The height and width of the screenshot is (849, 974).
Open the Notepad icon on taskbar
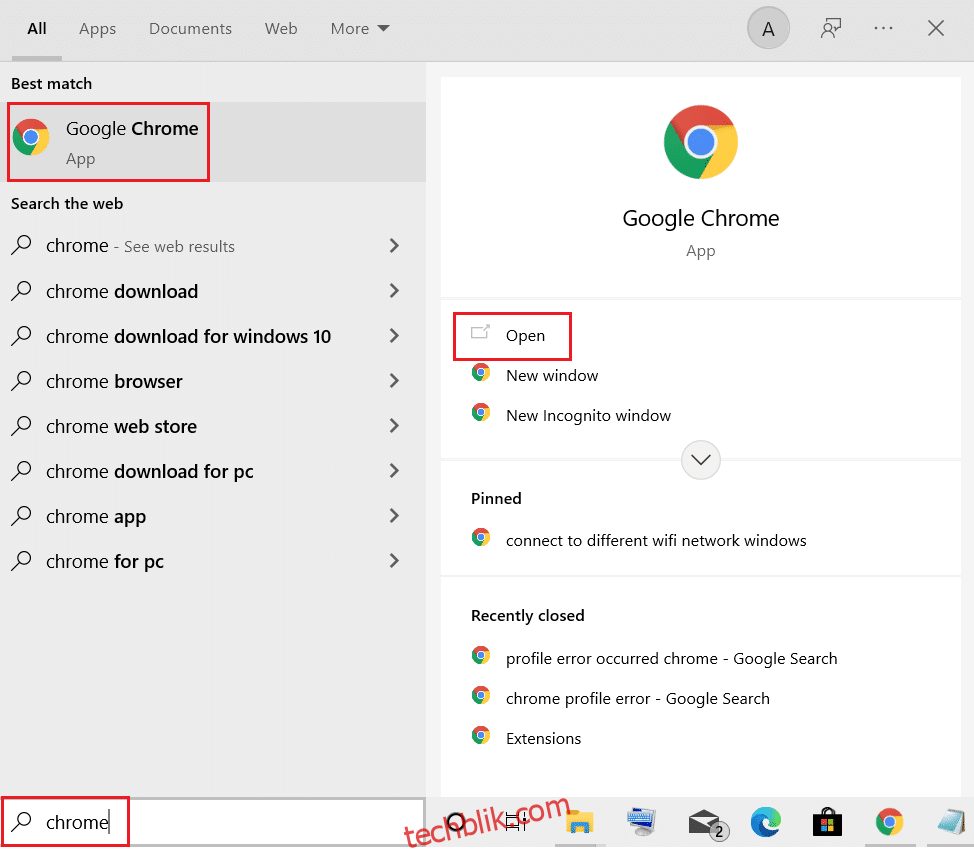point(952,822)
